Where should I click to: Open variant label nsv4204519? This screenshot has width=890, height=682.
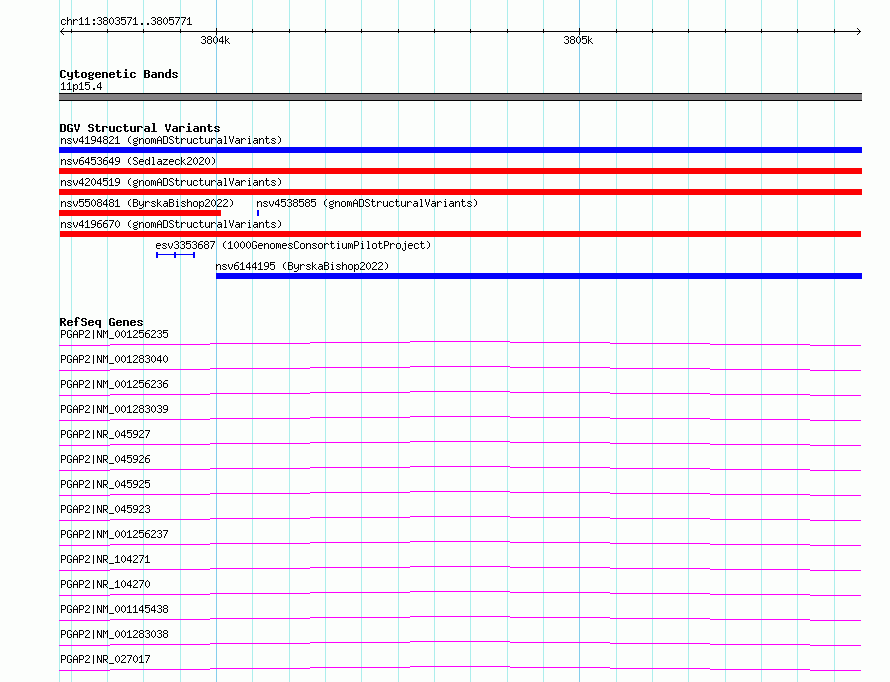click(171, 182)
